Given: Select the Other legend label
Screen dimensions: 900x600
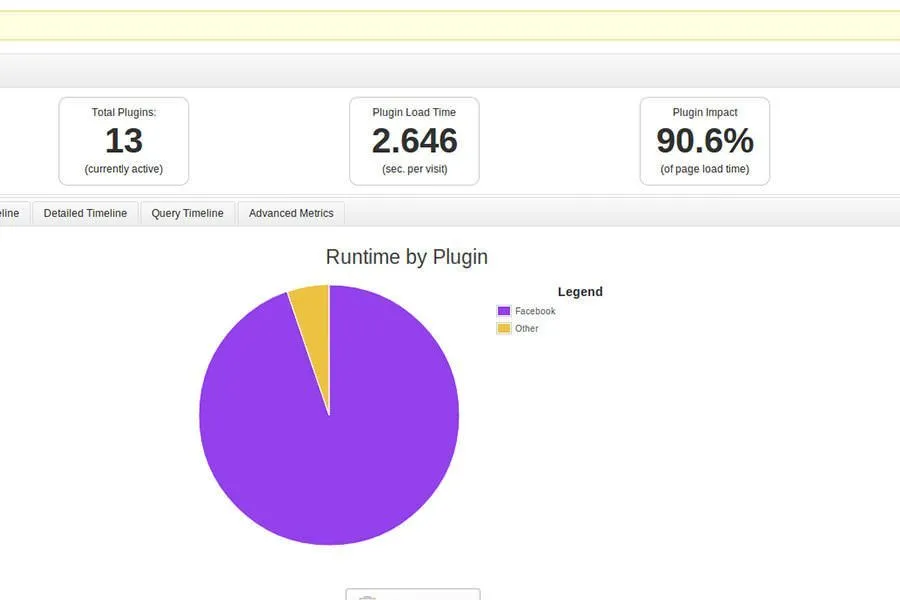Looking at the screenshot, I should [526, 328].
